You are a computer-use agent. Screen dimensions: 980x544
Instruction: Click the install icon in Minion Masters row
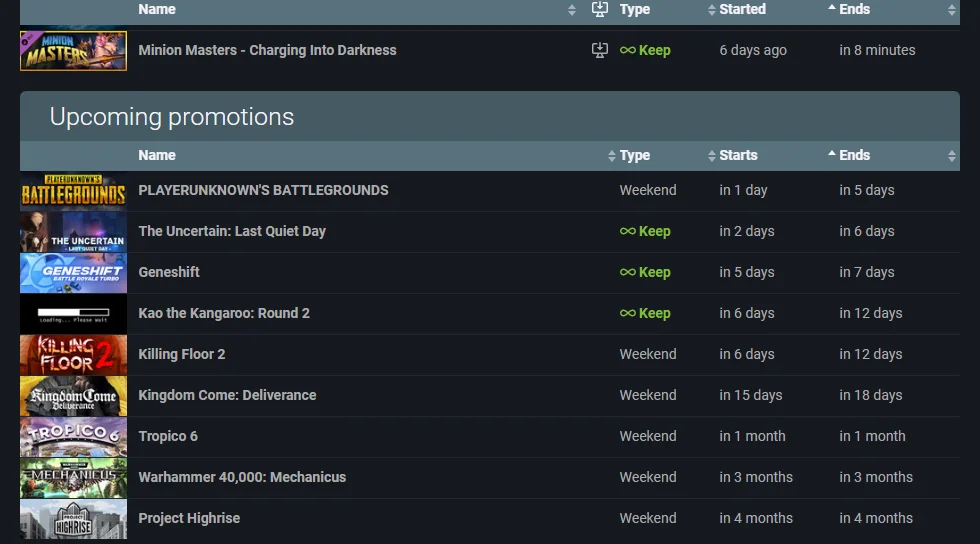tap(600, 50)
